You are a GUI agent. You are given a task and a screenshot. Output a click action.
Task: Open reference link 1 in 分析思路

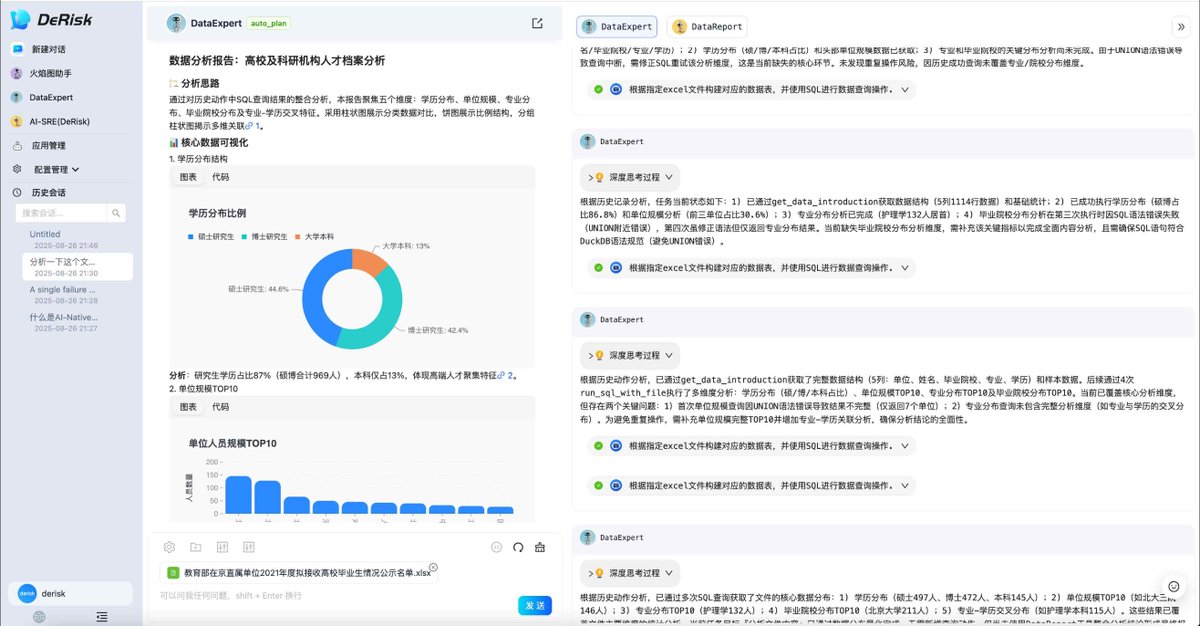255,126
